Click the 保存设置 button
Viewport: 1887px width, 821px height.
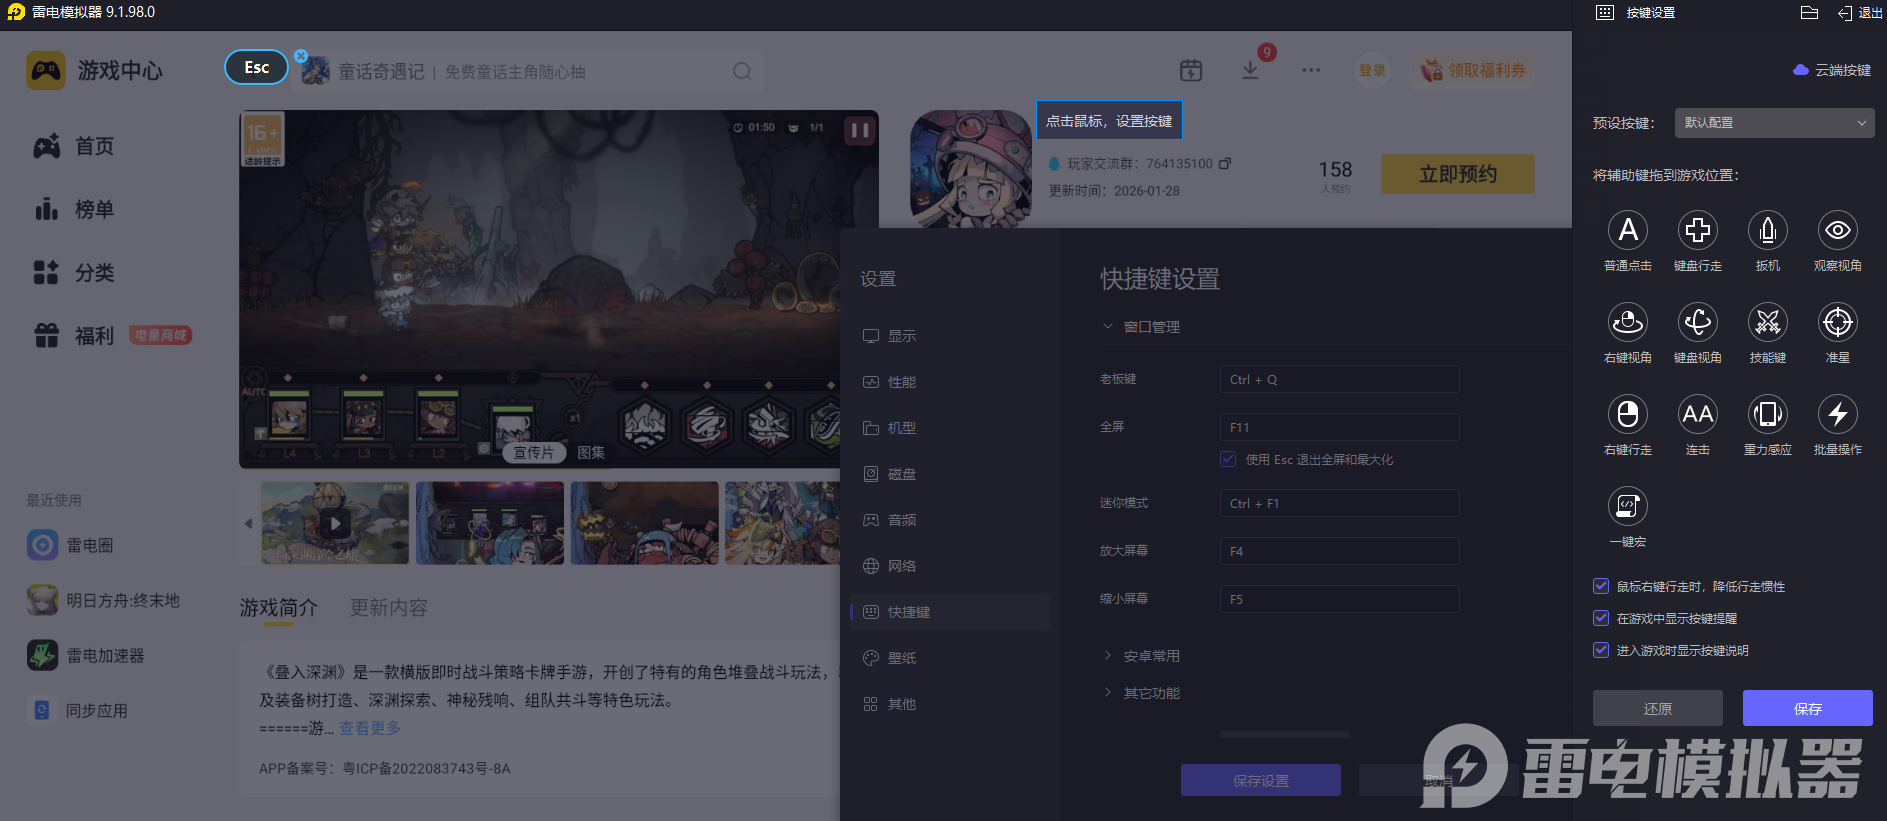[1261, 780]
